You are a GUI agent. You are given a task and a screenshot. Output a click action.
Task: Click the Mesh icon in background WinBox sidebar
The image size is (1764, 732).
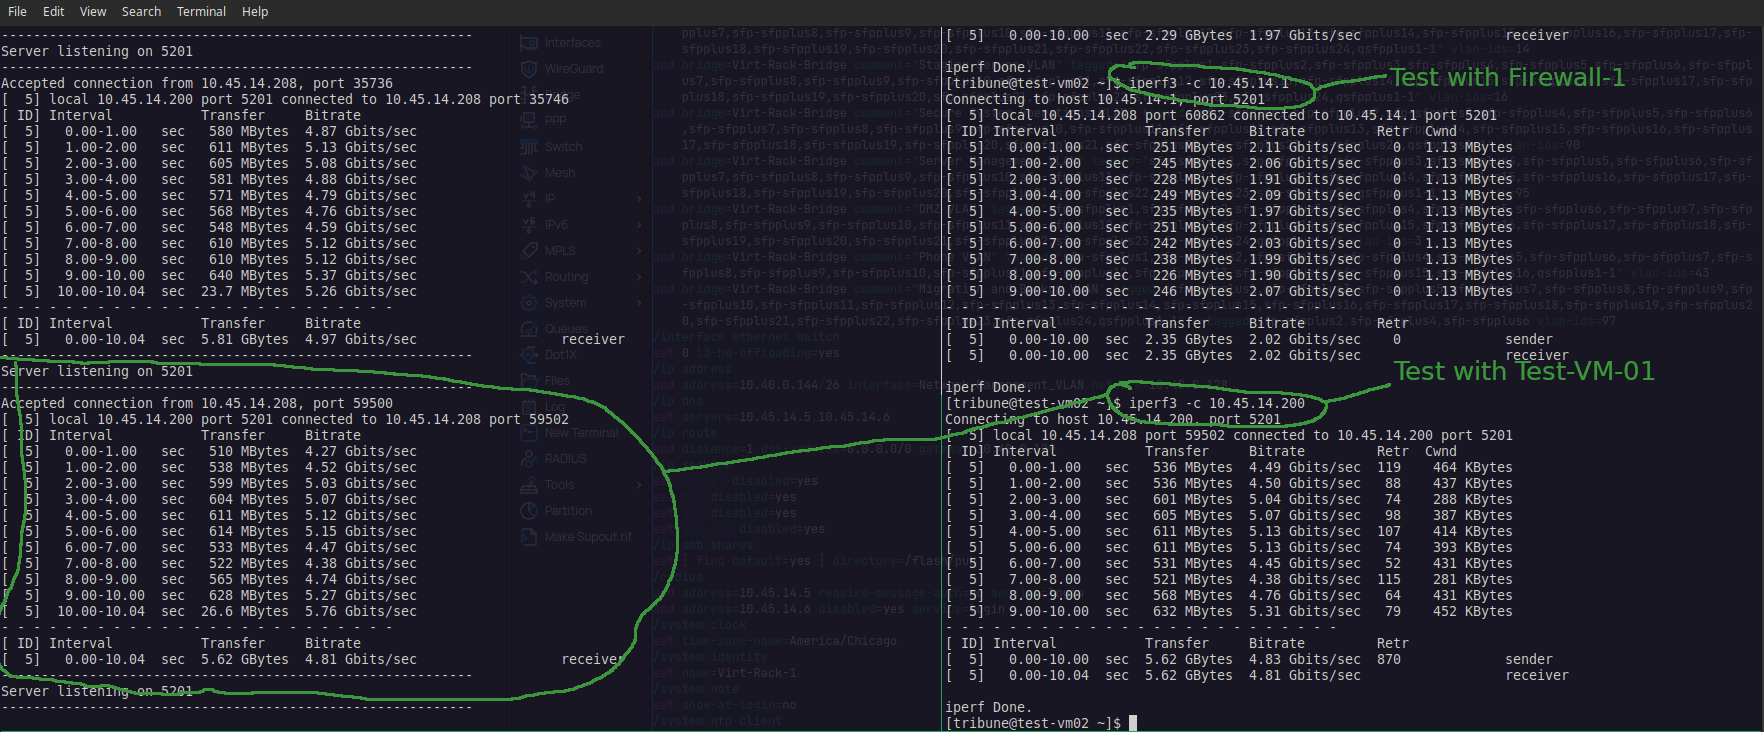point(529,172)
